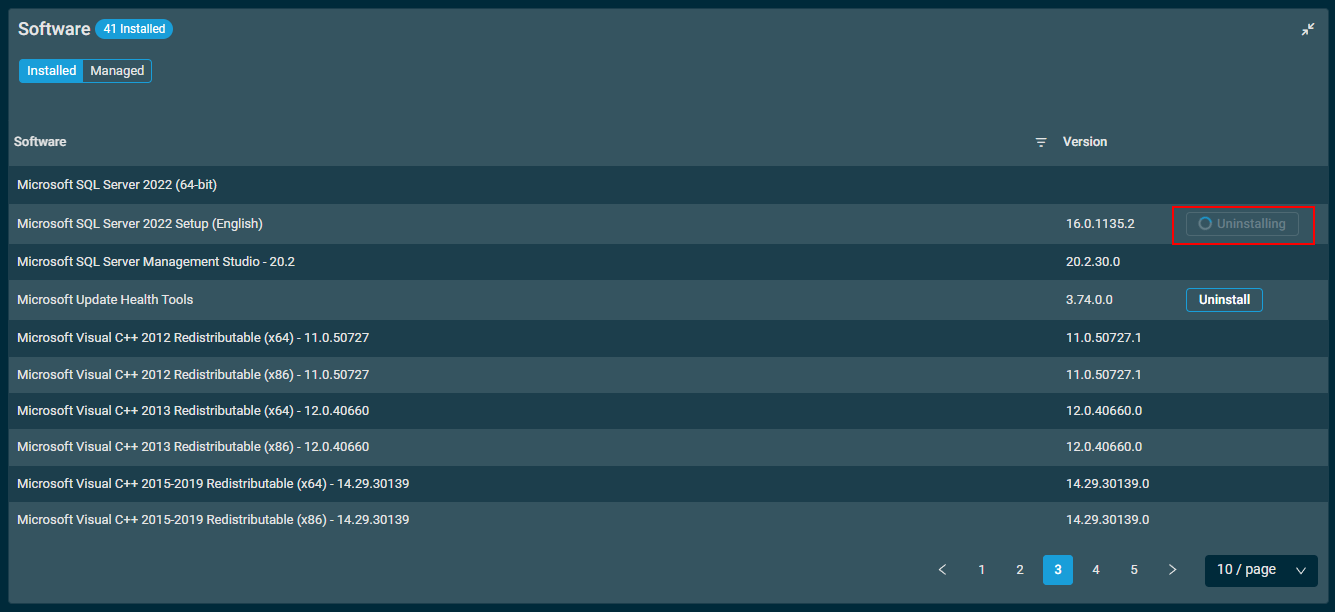The height and width of the screenshot is (612, 1335).
Task: Click the Version column header
Action: (1085, 142)
